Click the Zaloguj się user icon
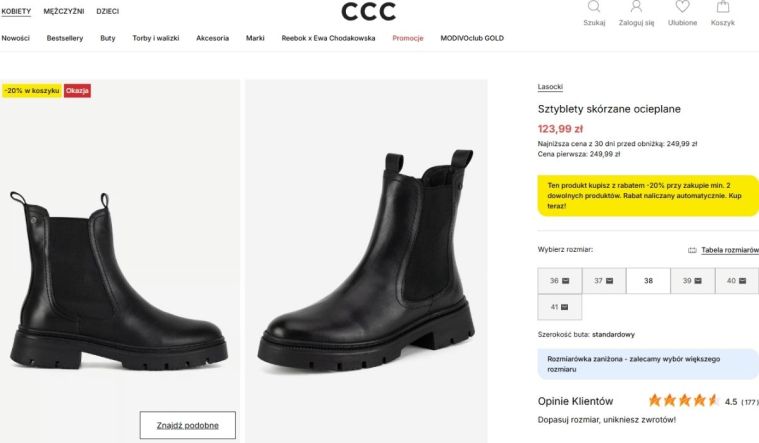 point(636,6)
